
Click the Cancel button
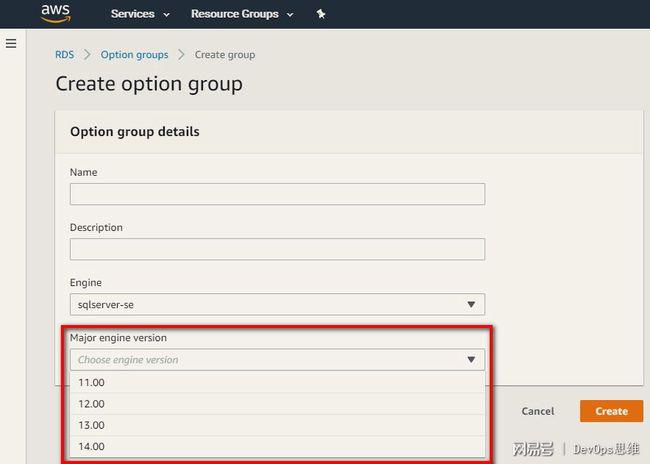pos(538,411)
